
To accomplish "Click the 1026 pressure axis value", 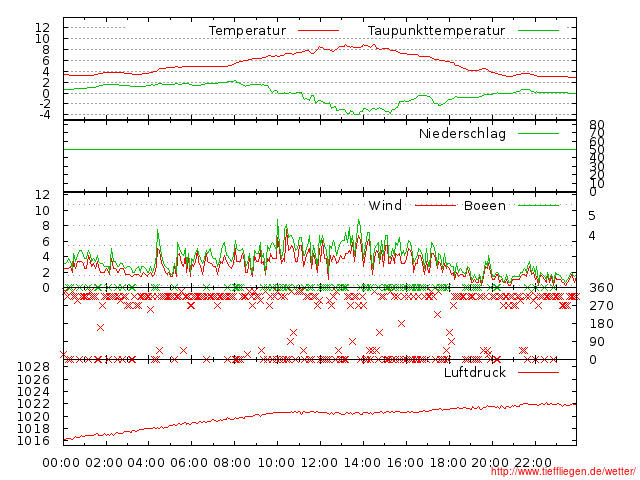I will pos(33,380).
